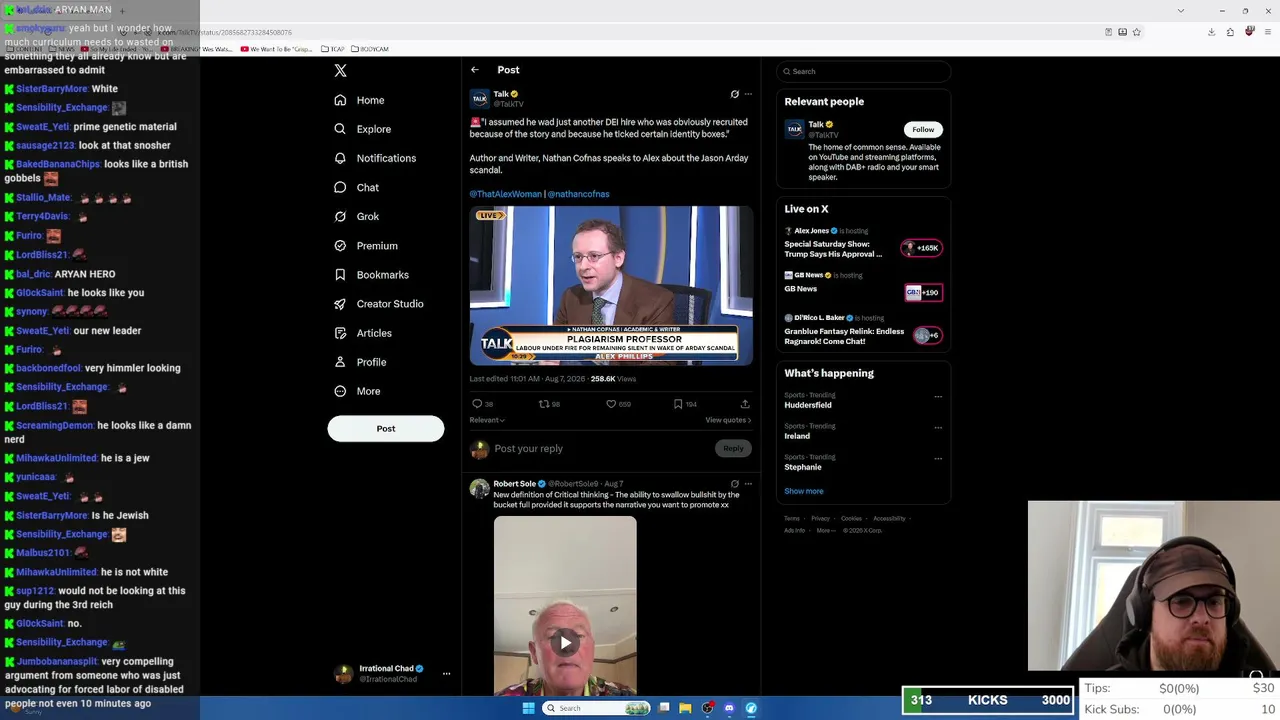The image size is (1280, 720).
Task: Expand the footer More link
Action: [x=825, y=530]
